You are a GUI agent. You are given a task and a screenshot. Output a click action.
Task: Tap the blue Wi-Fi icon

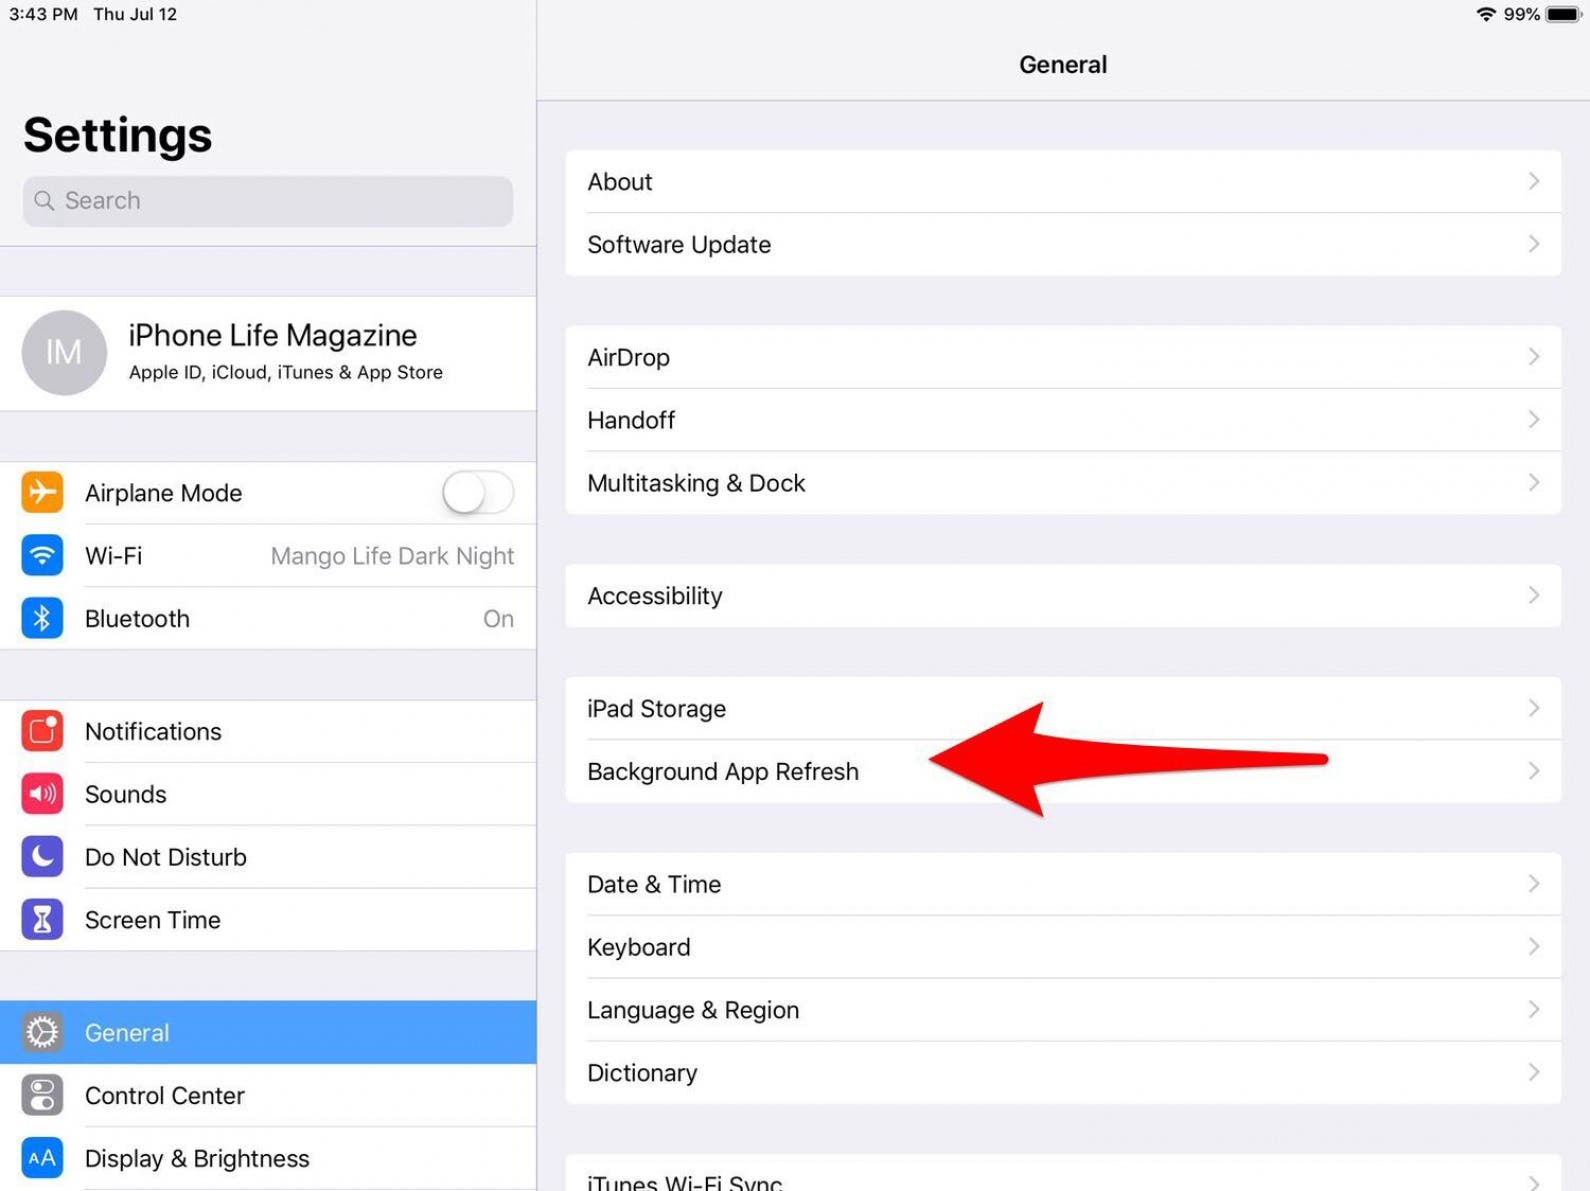tap(42, 555)
